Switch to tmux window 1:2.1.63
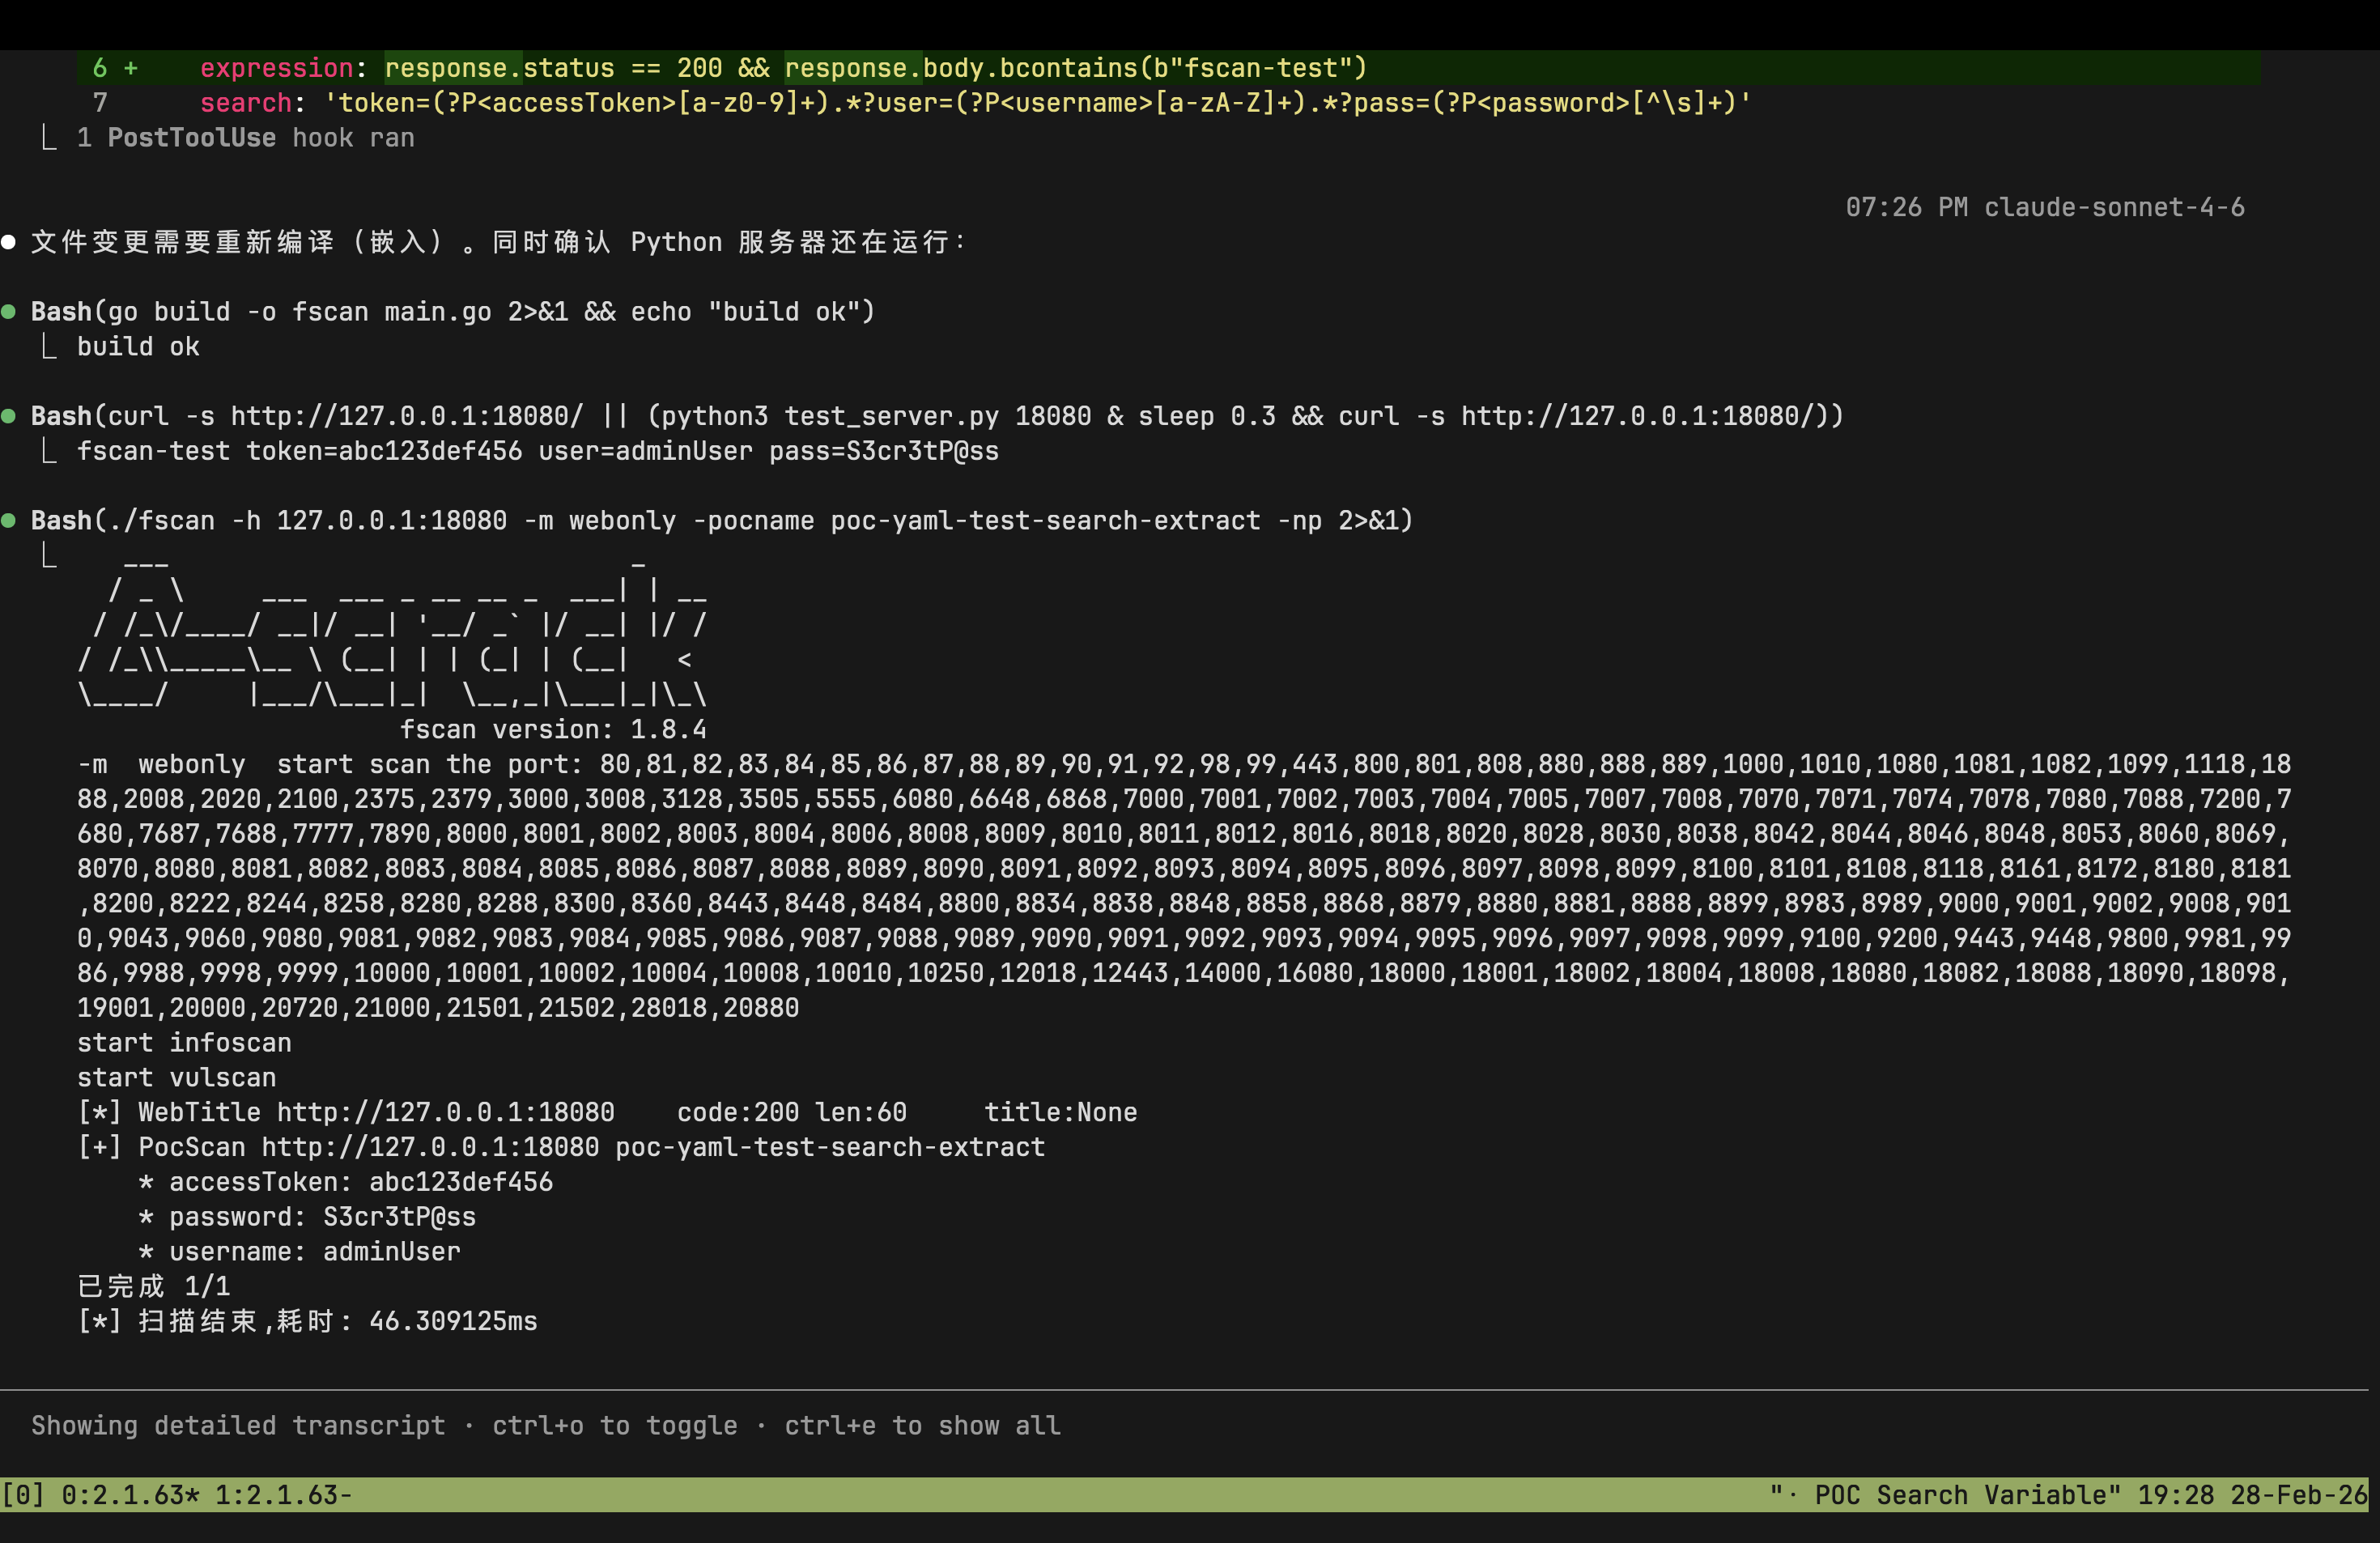Viewport: 2380px width, 1543px height. click(283, 1495)
